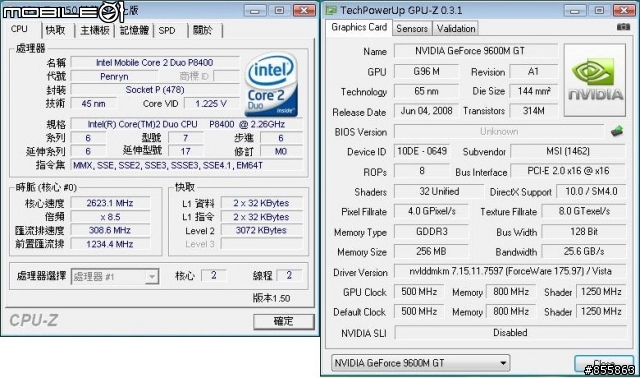Click the Level 2 cache value 3072 KBytes
The width and height of the screenshot is (640, 378).
[x=261, y=230]
